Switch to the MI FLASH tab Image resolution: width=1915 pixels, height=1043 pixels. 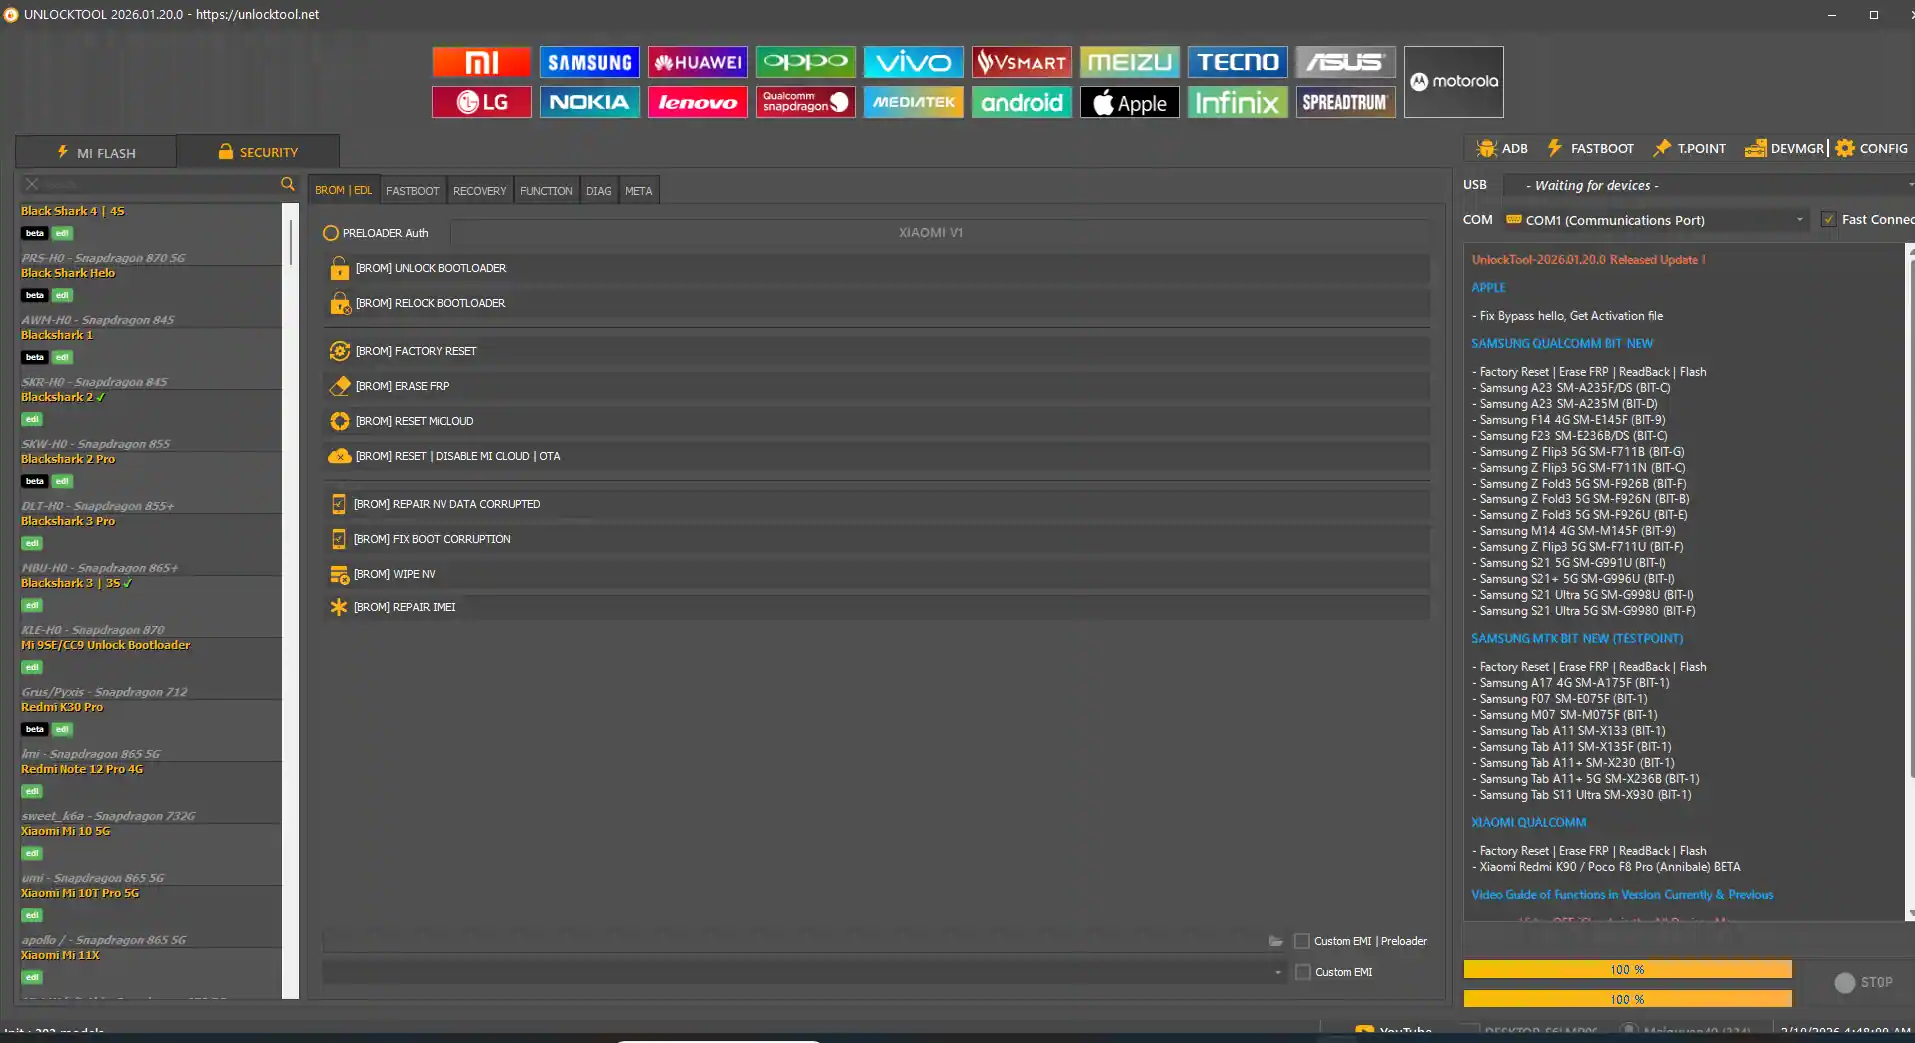(96, 151)
